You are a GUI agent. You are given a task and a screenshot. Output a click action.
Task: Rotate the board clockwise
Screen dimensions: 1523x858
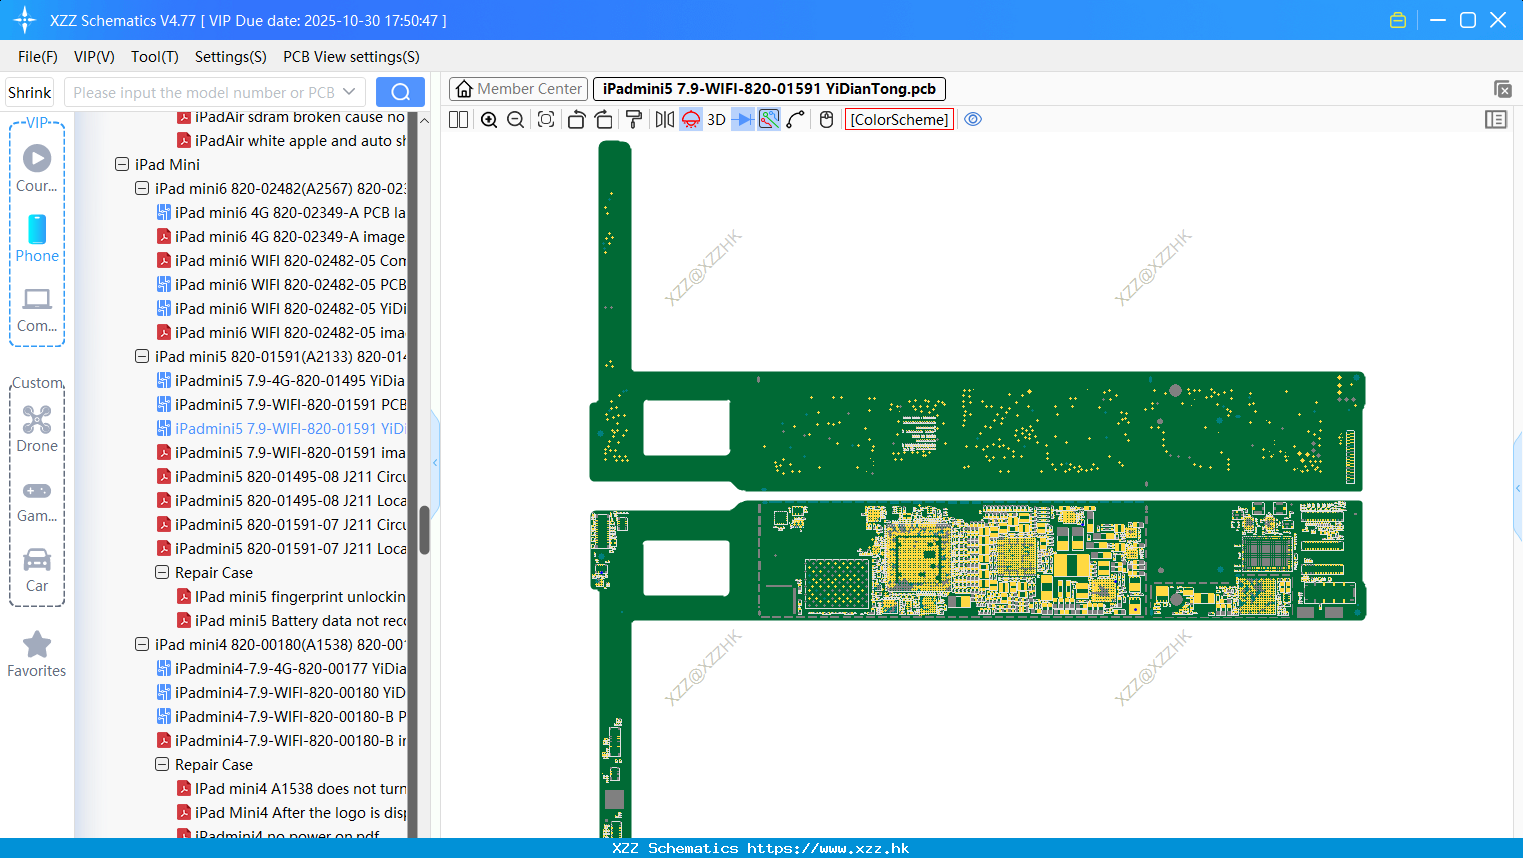click(603, 120)
